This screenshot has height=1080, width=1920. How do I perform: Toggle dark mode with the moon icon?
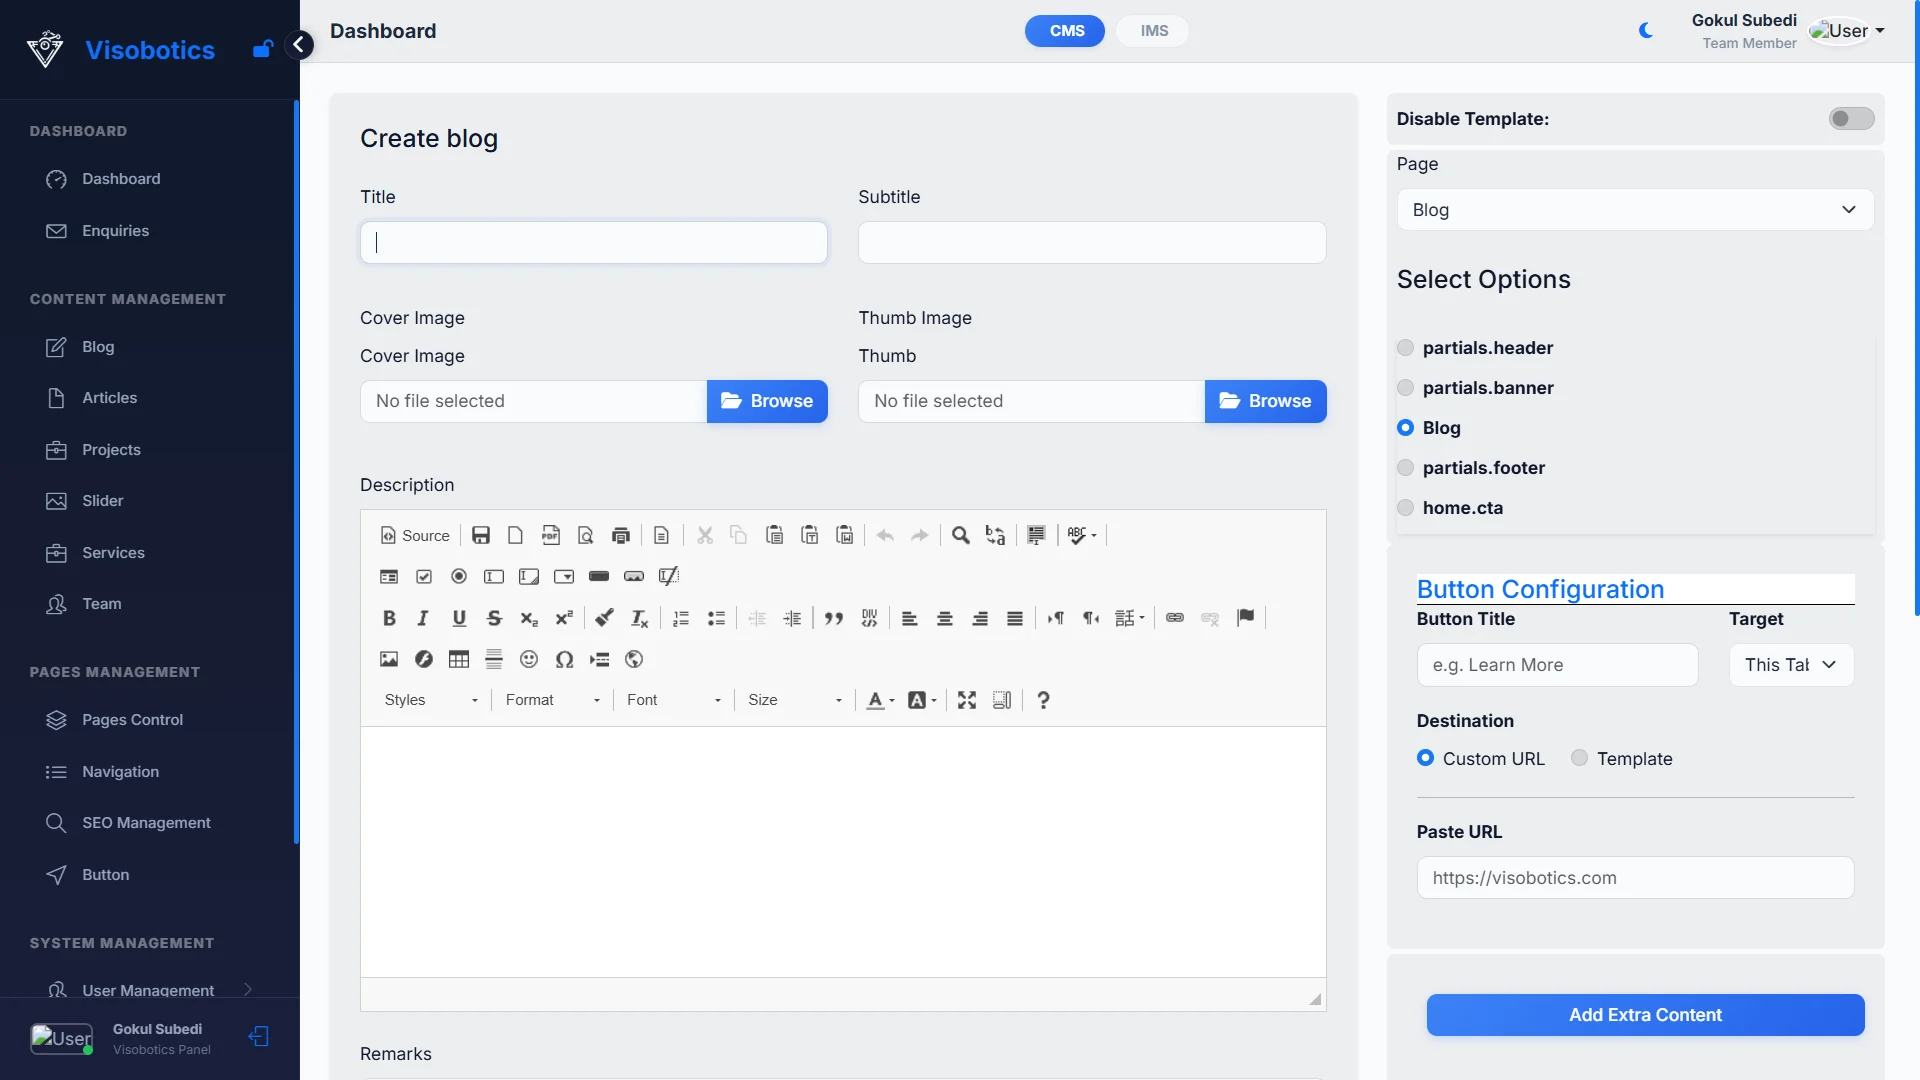(1646, 31)
